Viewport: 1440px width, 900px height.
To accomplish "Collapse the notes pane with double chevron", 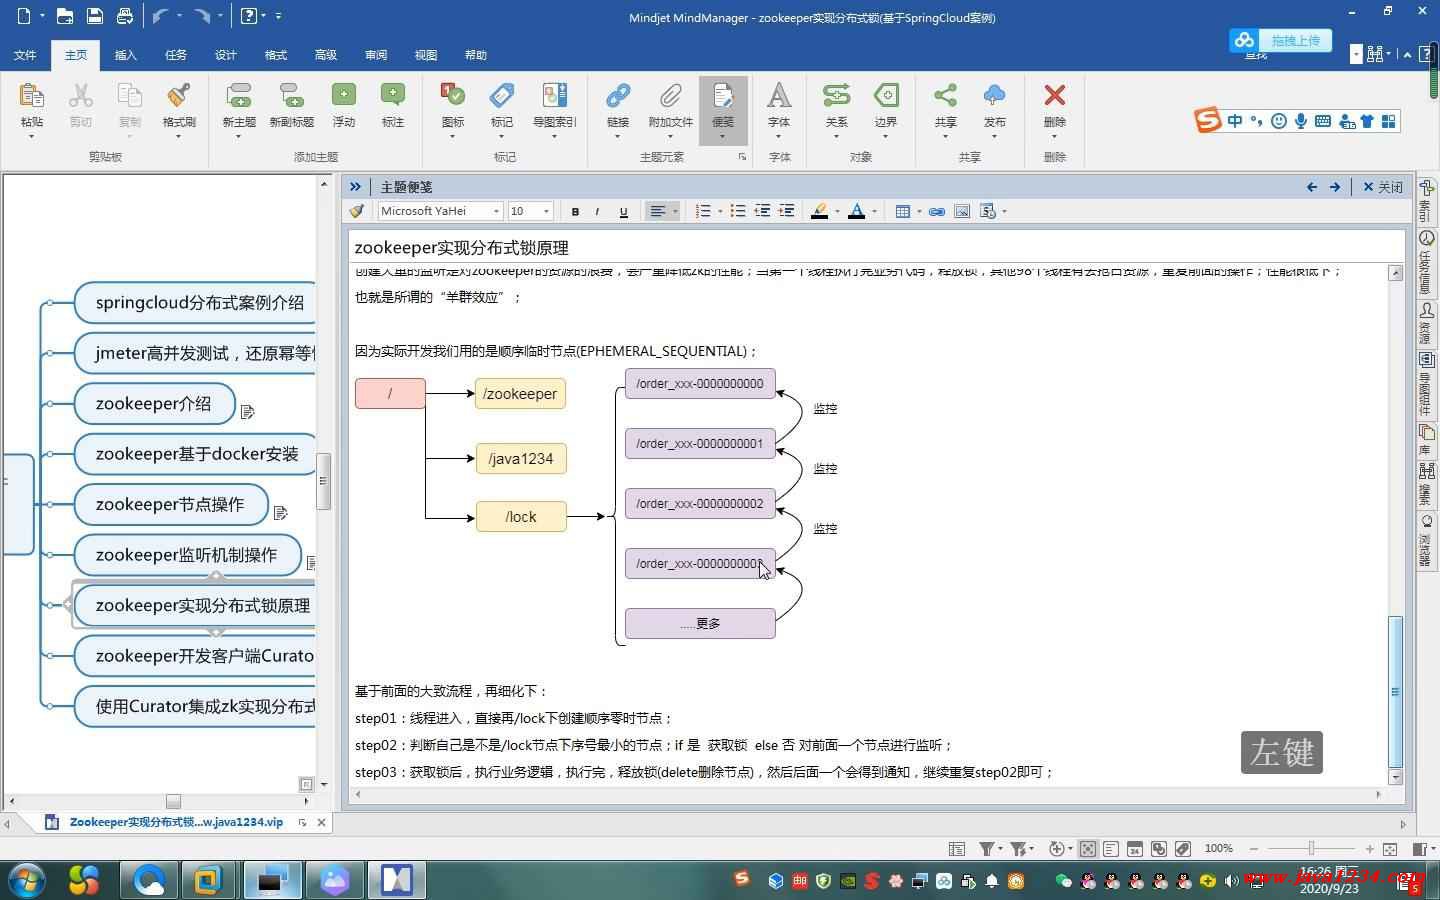I will [355, 187].
